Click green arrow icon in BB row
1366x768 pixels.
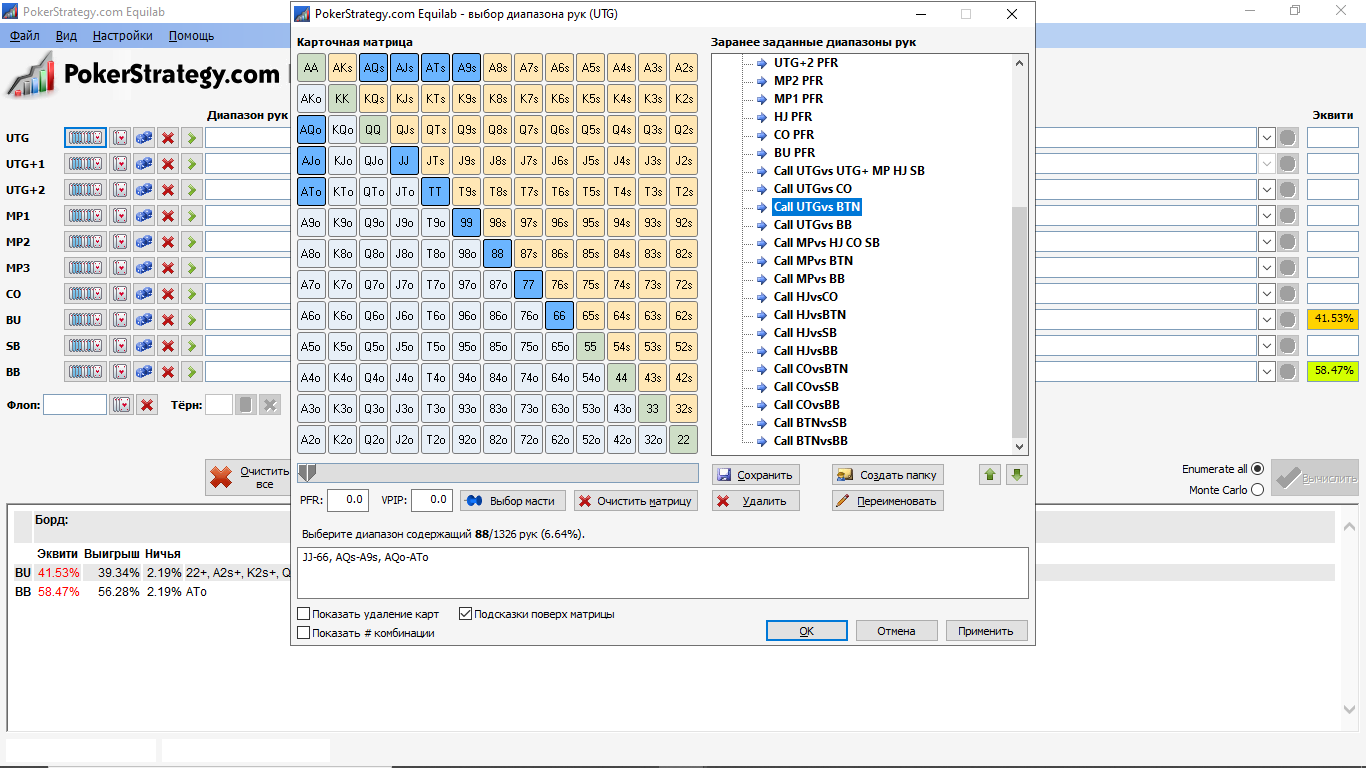[191, 371]
